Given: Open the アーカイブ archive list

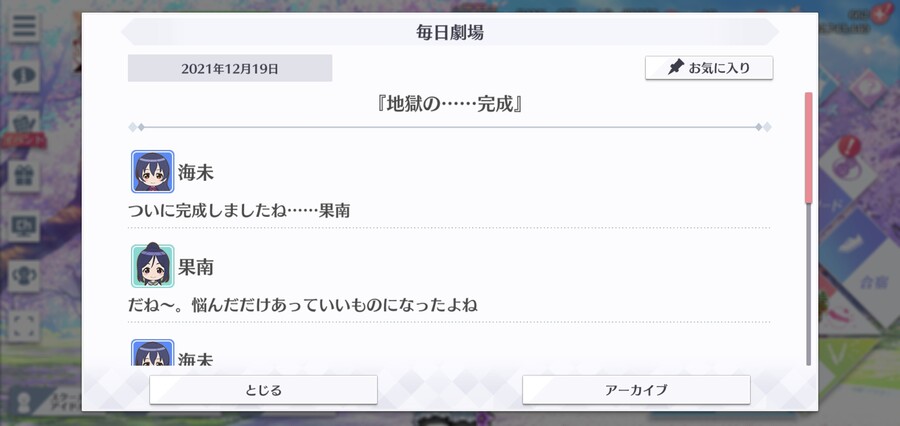Looking at the screenshot, I should click(636, 390).
